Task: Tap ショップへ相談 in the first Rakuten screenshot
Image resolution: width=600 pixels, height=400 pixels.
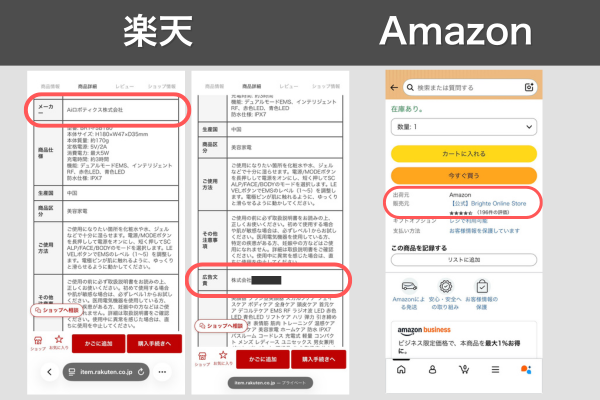Action: point(57,310)
